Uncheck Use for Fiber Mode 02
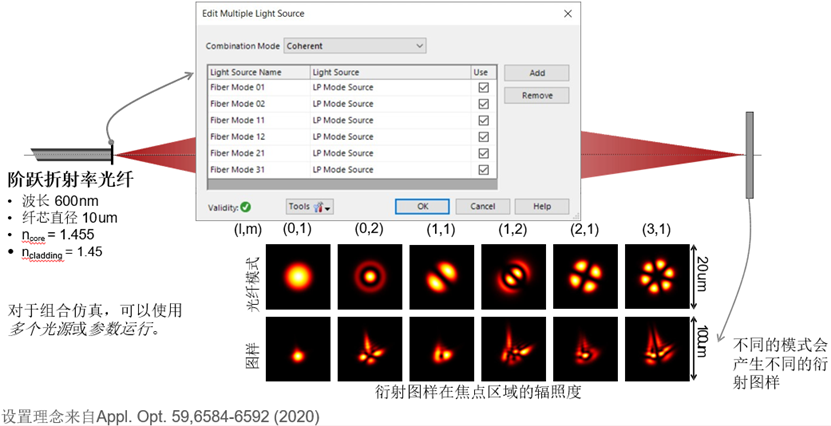Screen dimensions: 831x426 click(483, 104)
